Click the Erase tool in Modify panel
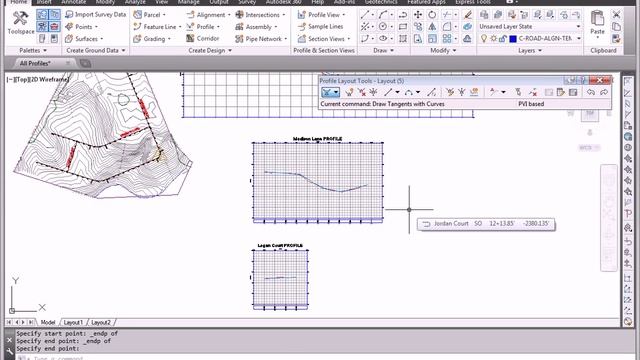Screen dimensions: 640x360 467,15
